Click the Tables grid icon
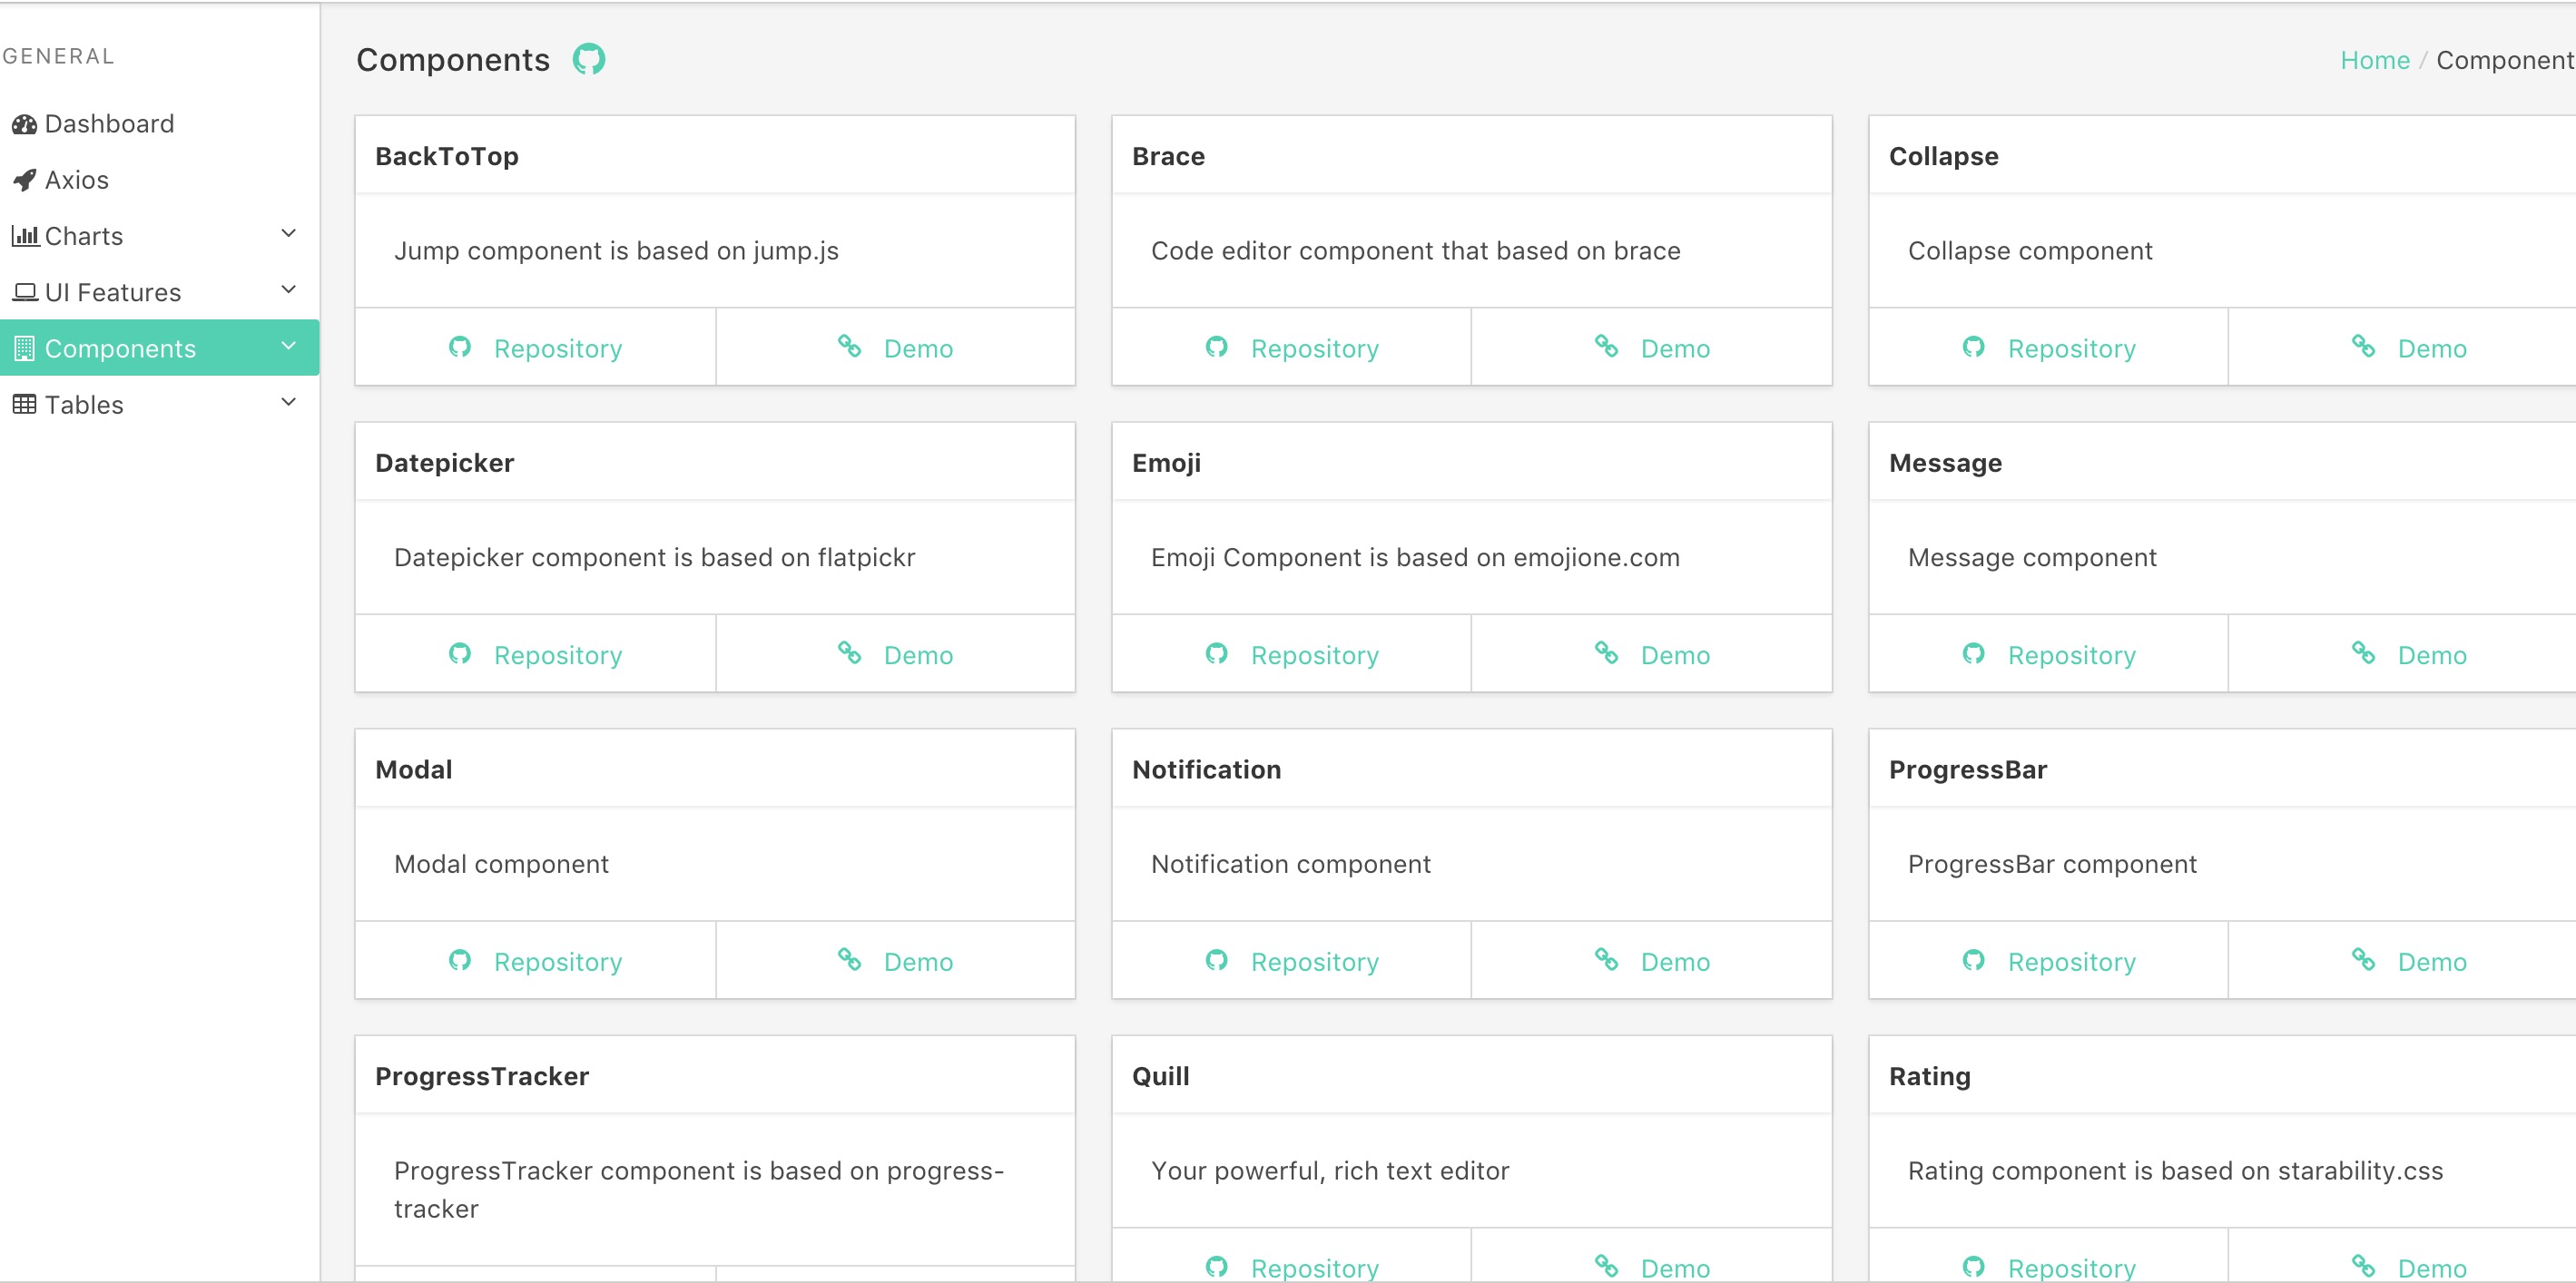The height and width of the screenshot is (1283, 2576). [x=24, y=404]
